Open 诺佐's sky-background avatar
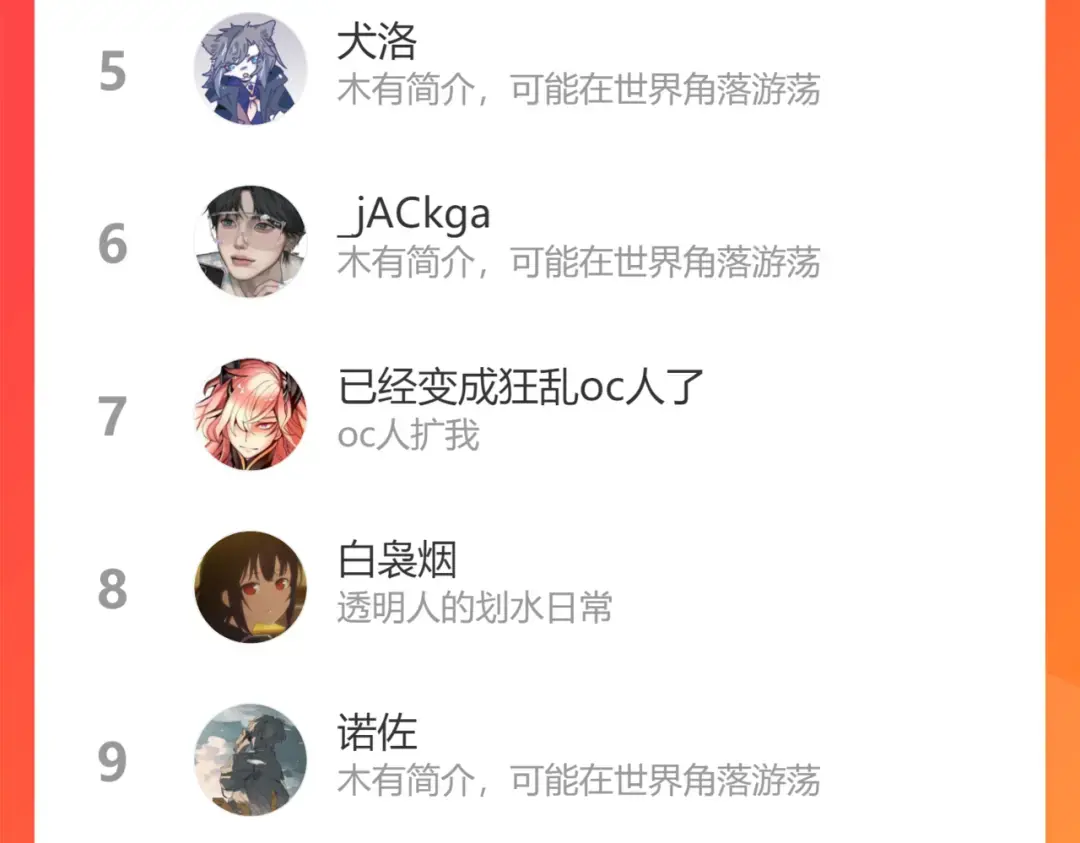Image resolution: width=1080 pixels, height=843 pixels. (250, 760)
